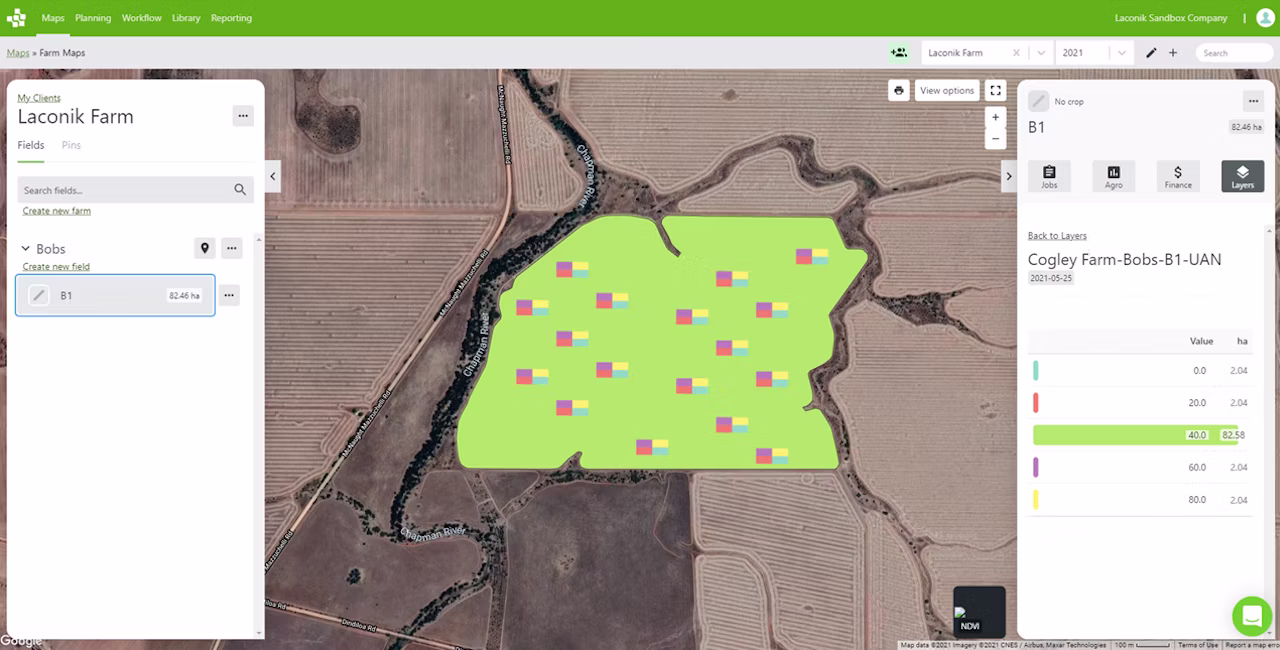
Task: Click the Back to Layers link
Action: pyautogui.click(x=1057, y=236)
